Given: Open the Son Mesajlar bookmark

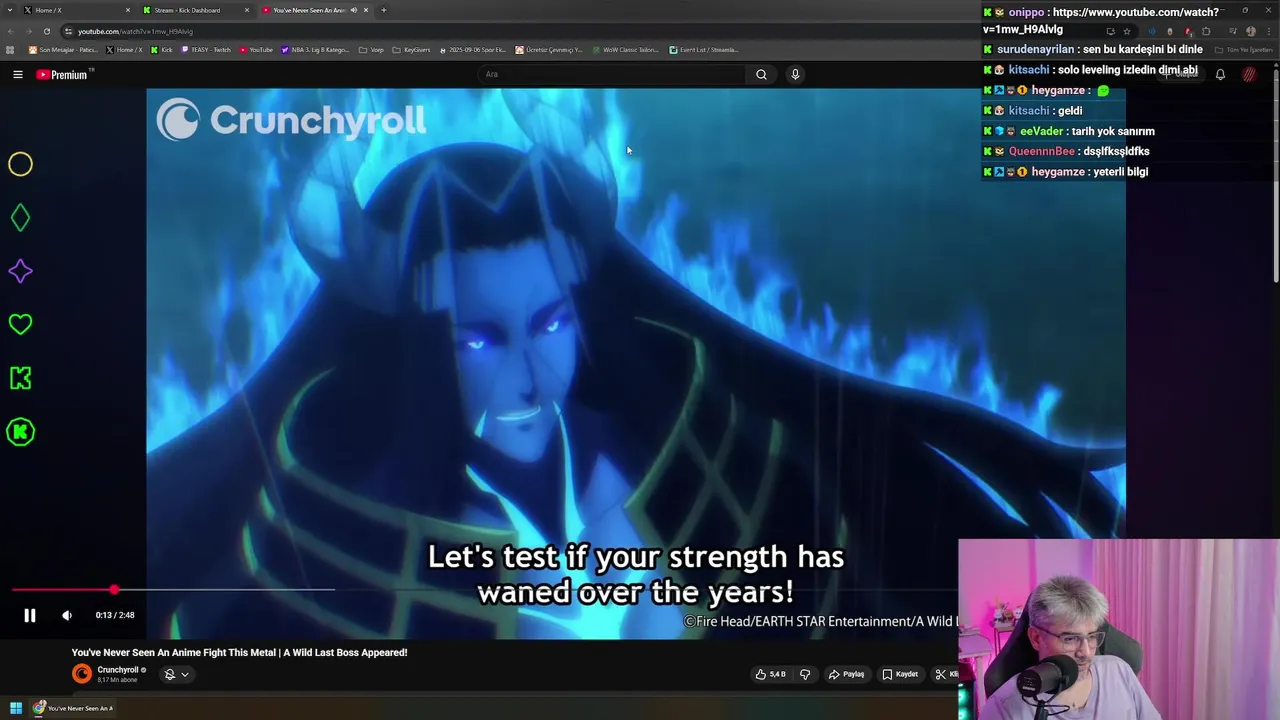Looking at the screenshot, I should [x=62, y=49].
